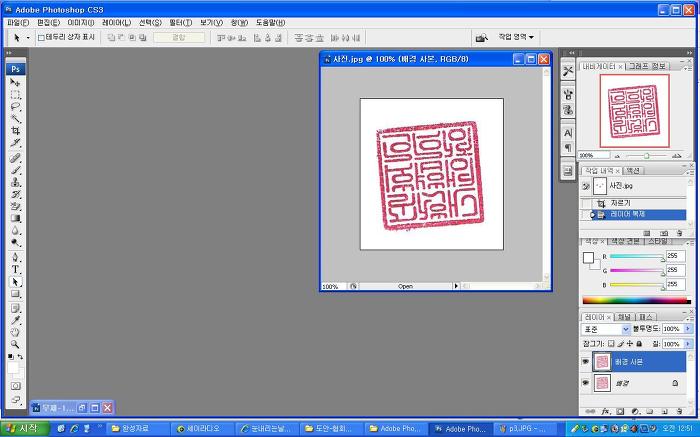Open the Navigator panel options menu
This screenshot has width=700, height=437.
(x=689, y=68)
